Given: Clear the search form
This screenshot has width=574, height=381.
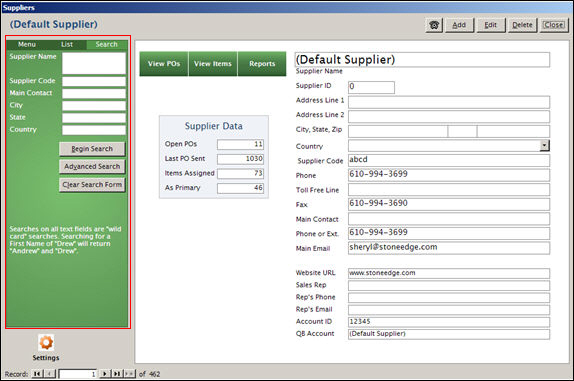Looking at the screenshot, I should pyautogui.click(x=92, y=184).
